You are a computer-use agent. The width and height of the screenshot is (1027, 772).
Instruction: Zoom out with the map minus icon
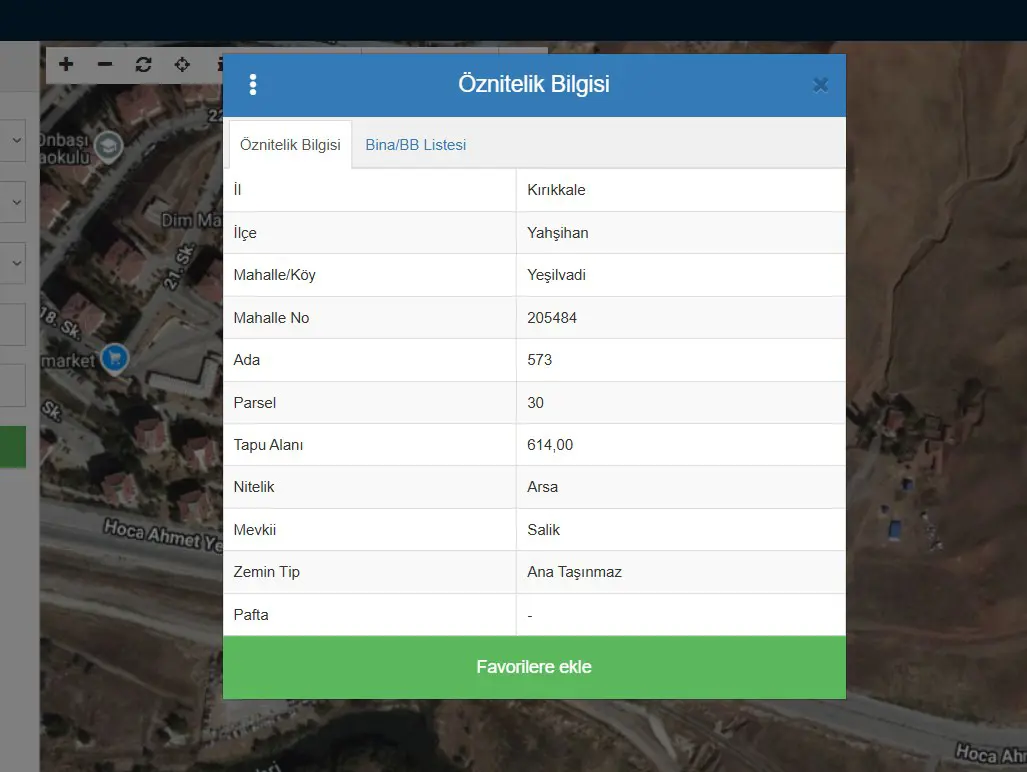pos(105,64)
